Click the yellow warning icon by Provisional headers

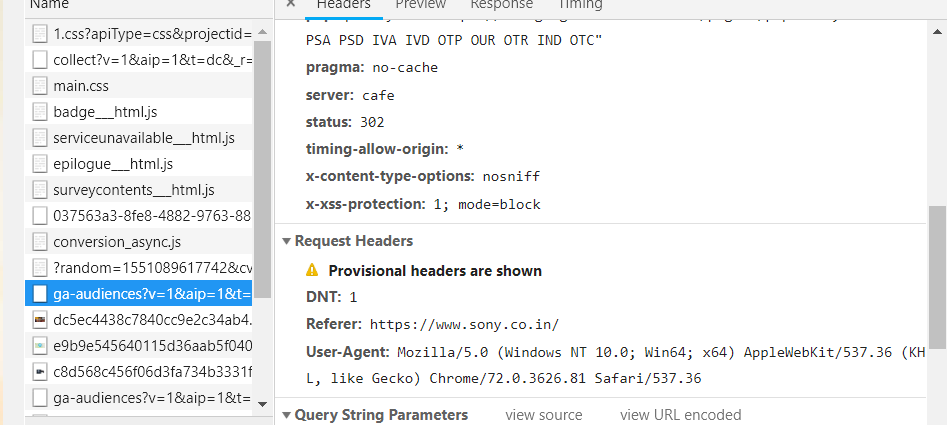pyautogui.click(x=312, y=270)
